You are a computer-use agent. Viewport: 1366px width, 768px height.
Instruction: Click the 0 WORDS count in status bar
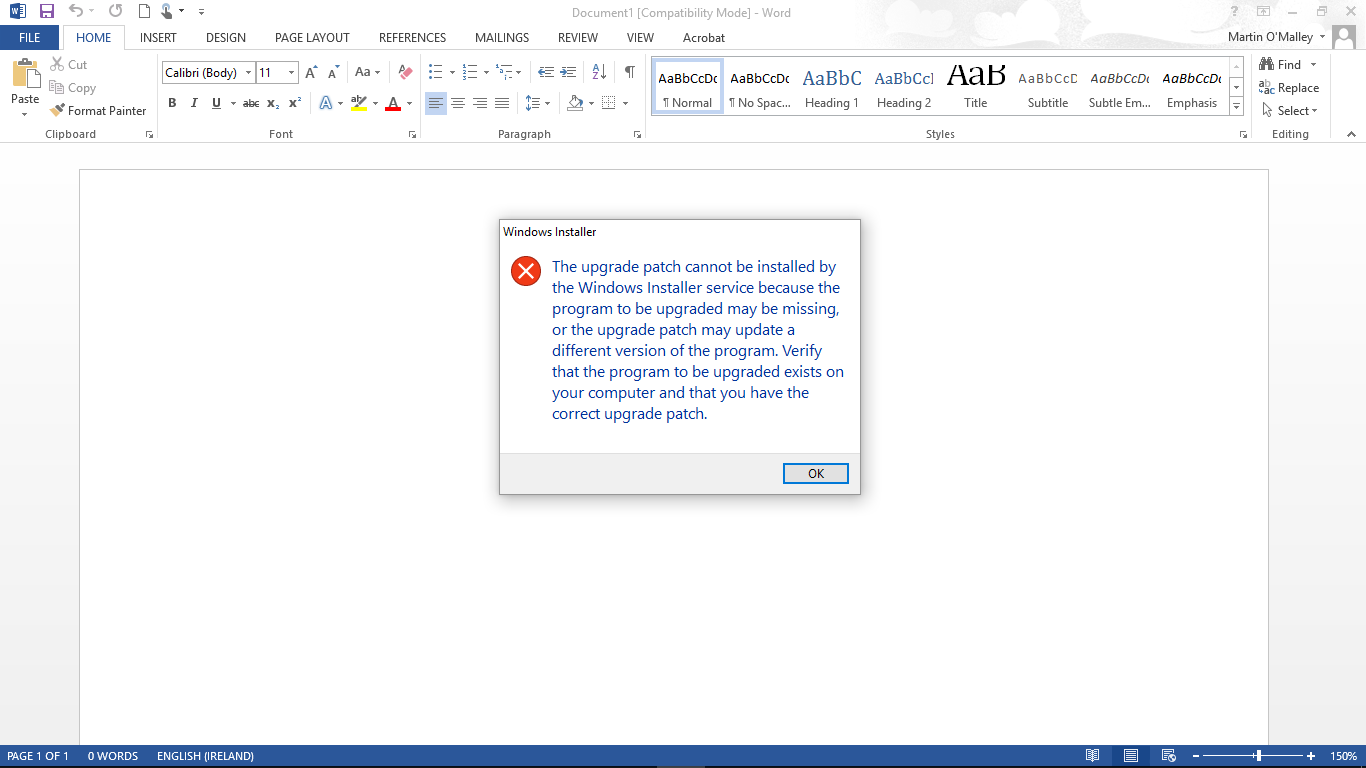113,756
